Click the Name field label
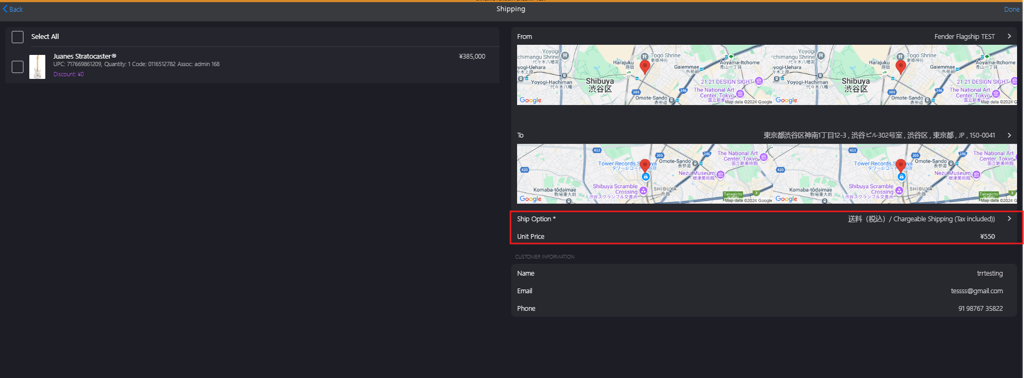The image size is (1024, 378). click(526, 274)
